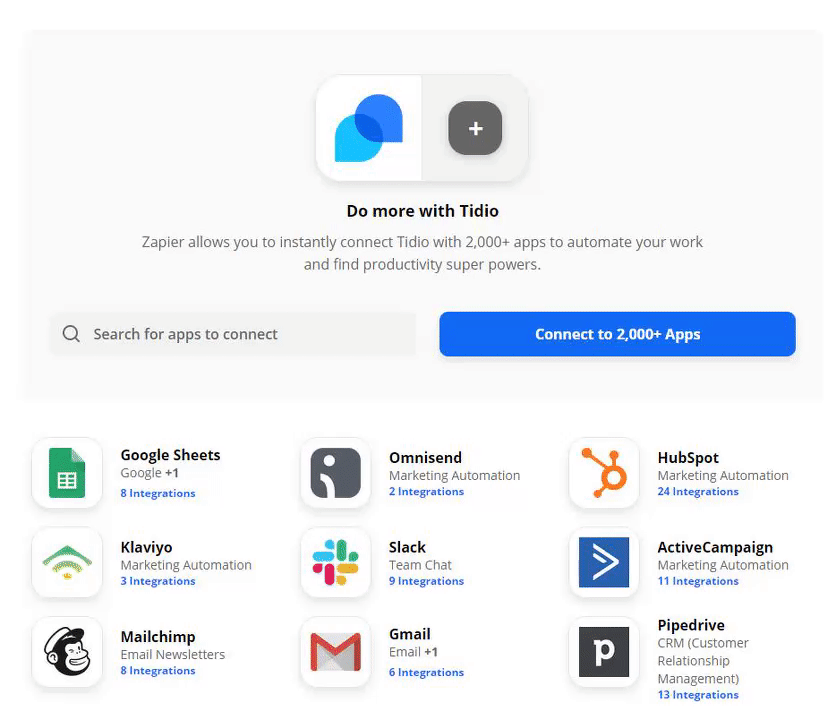Select the ActiveCampaign title
The image size is (836, 720).
pos(715,547)
